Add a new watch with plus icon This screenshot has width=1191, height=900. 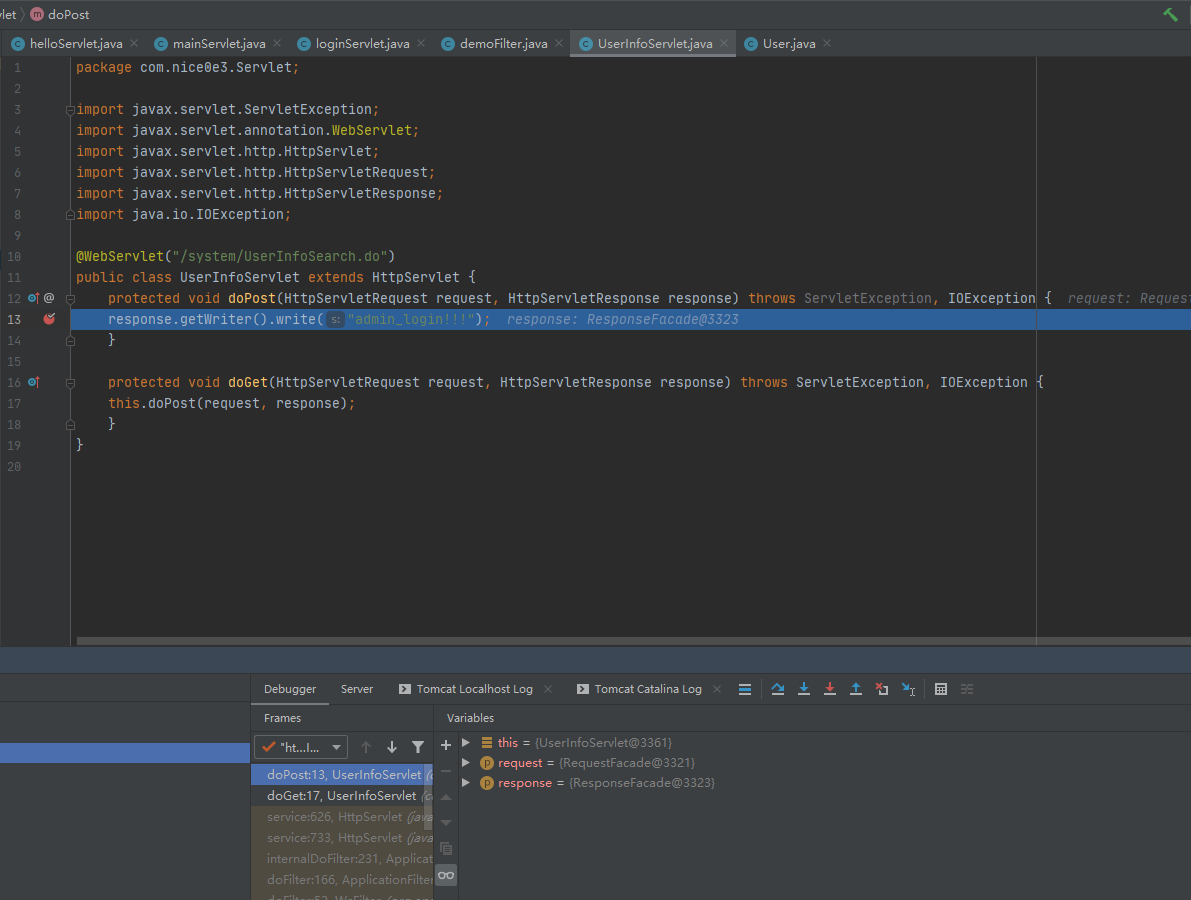click(x=446, y=745)
